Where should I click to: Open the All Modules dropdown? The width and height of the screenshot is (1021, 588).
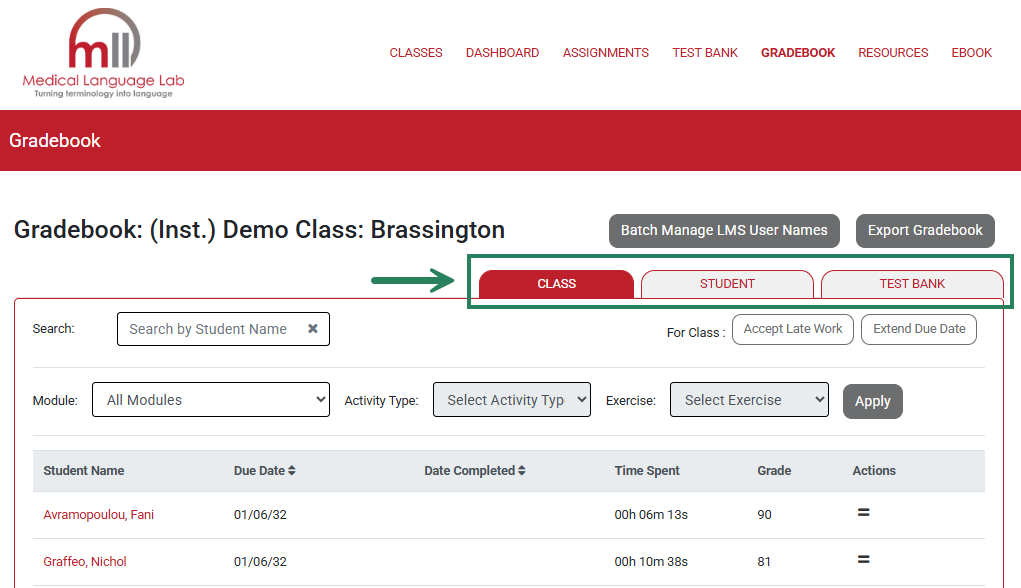(210, 399)
